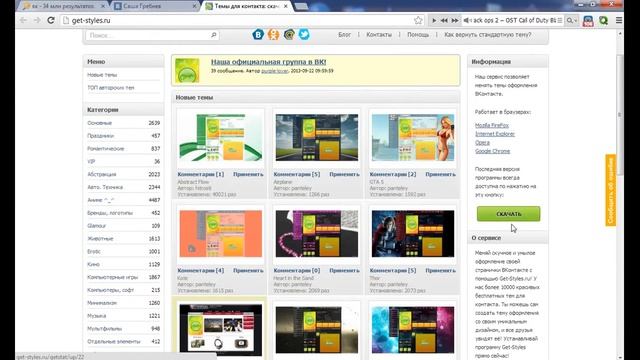
Task: Open the Mozilla Firefox link
Action: (x=492, y=125)
